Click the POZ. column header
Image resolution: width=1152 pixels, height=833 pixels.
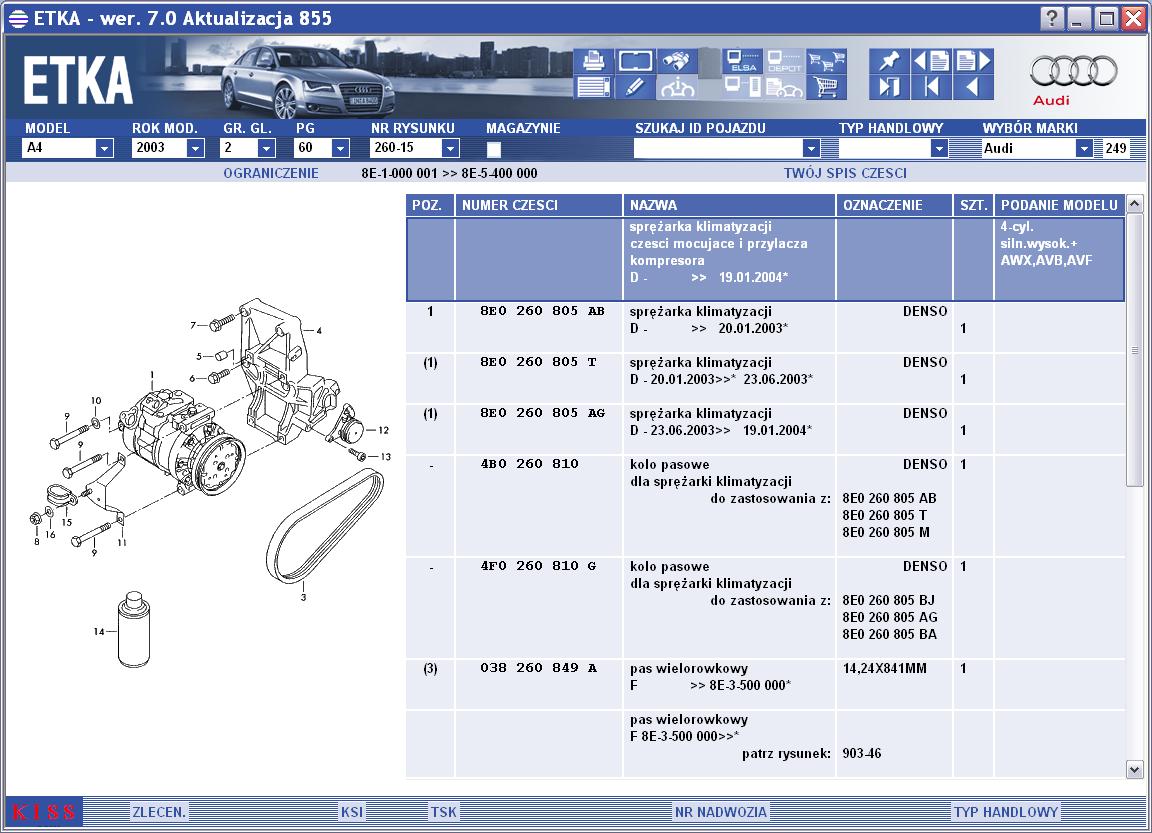coord(430,205)
